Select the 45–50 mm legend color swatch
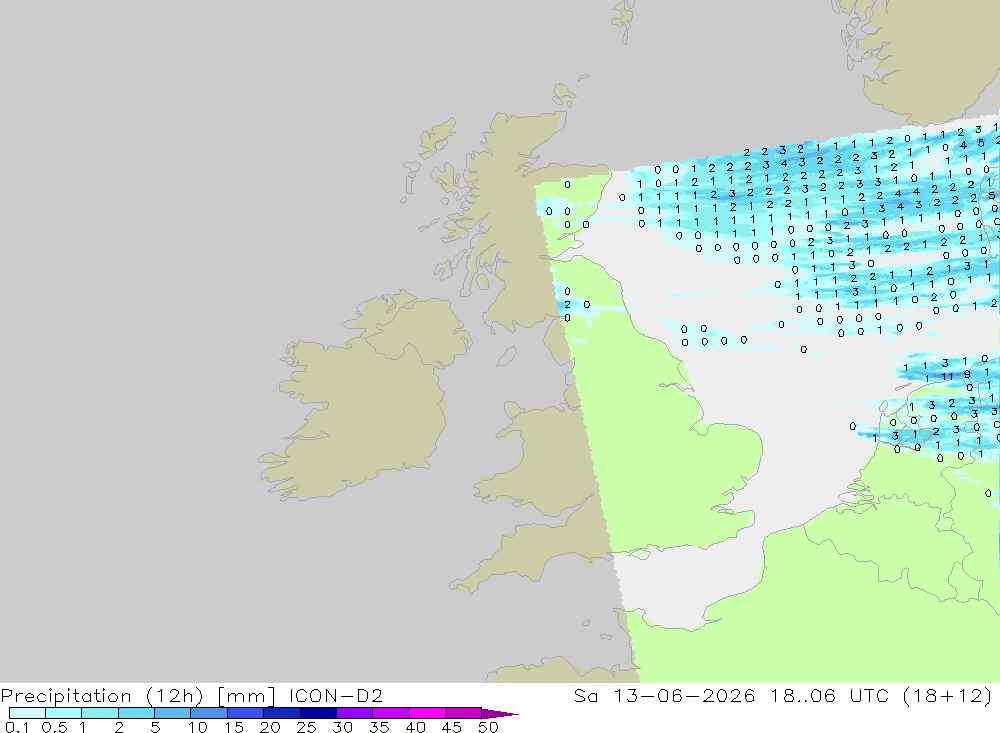 point(463,713)
